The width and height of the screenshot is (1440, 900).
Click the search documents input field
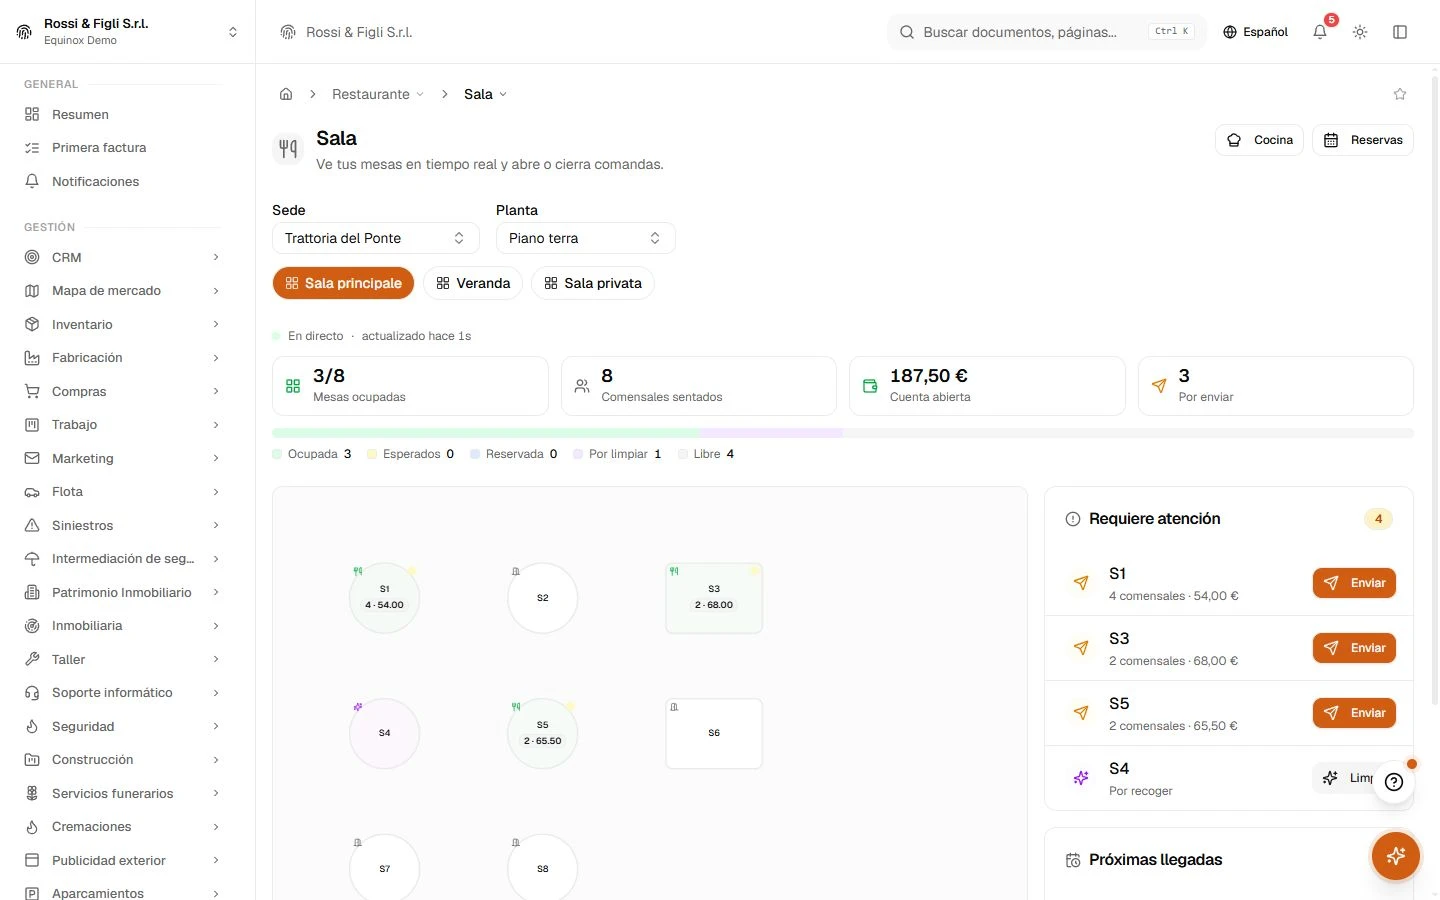1047,32
